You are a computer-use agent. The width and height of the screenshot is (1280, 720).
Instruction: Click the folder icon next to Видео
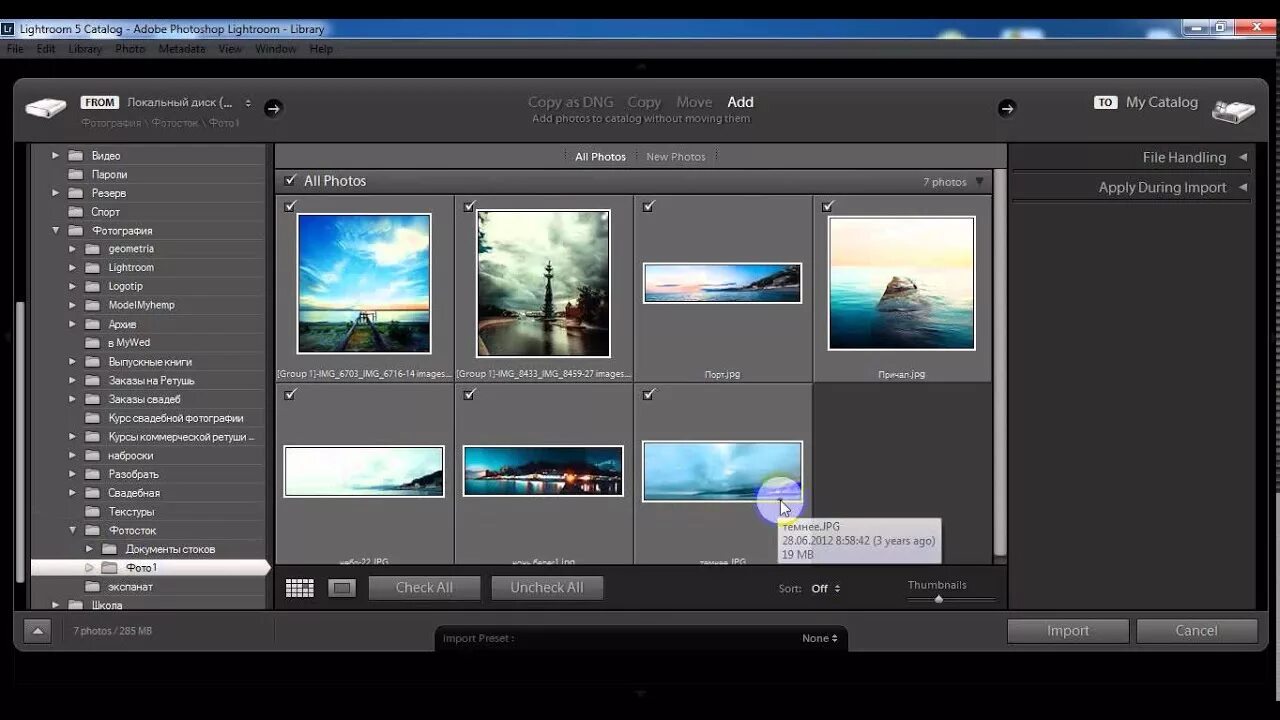75,156
